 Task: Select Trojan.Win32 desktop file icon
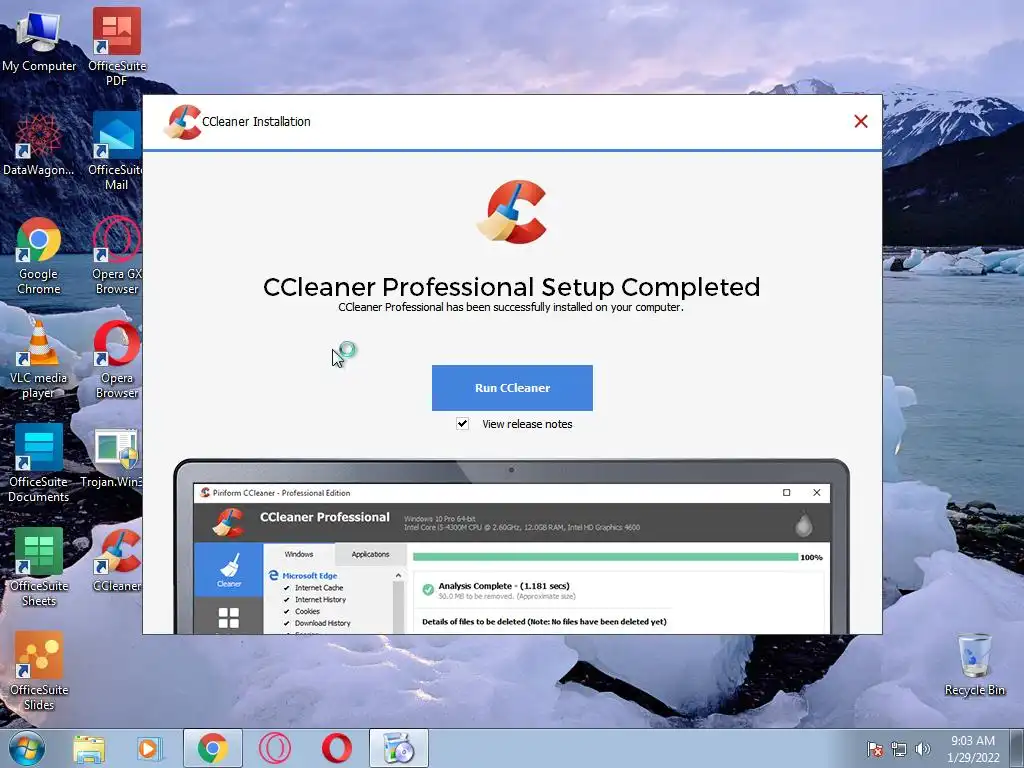[x=112, y=458]
